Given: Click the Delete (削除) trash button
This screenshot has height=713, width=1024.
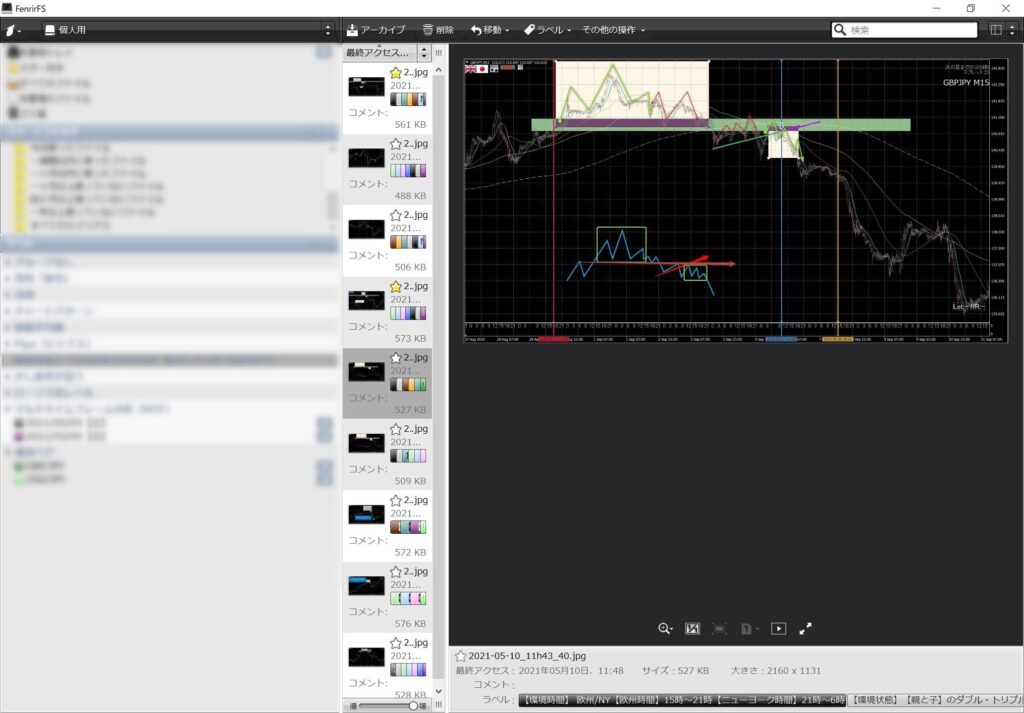Looking at the screenshot, I should [438, 30].
